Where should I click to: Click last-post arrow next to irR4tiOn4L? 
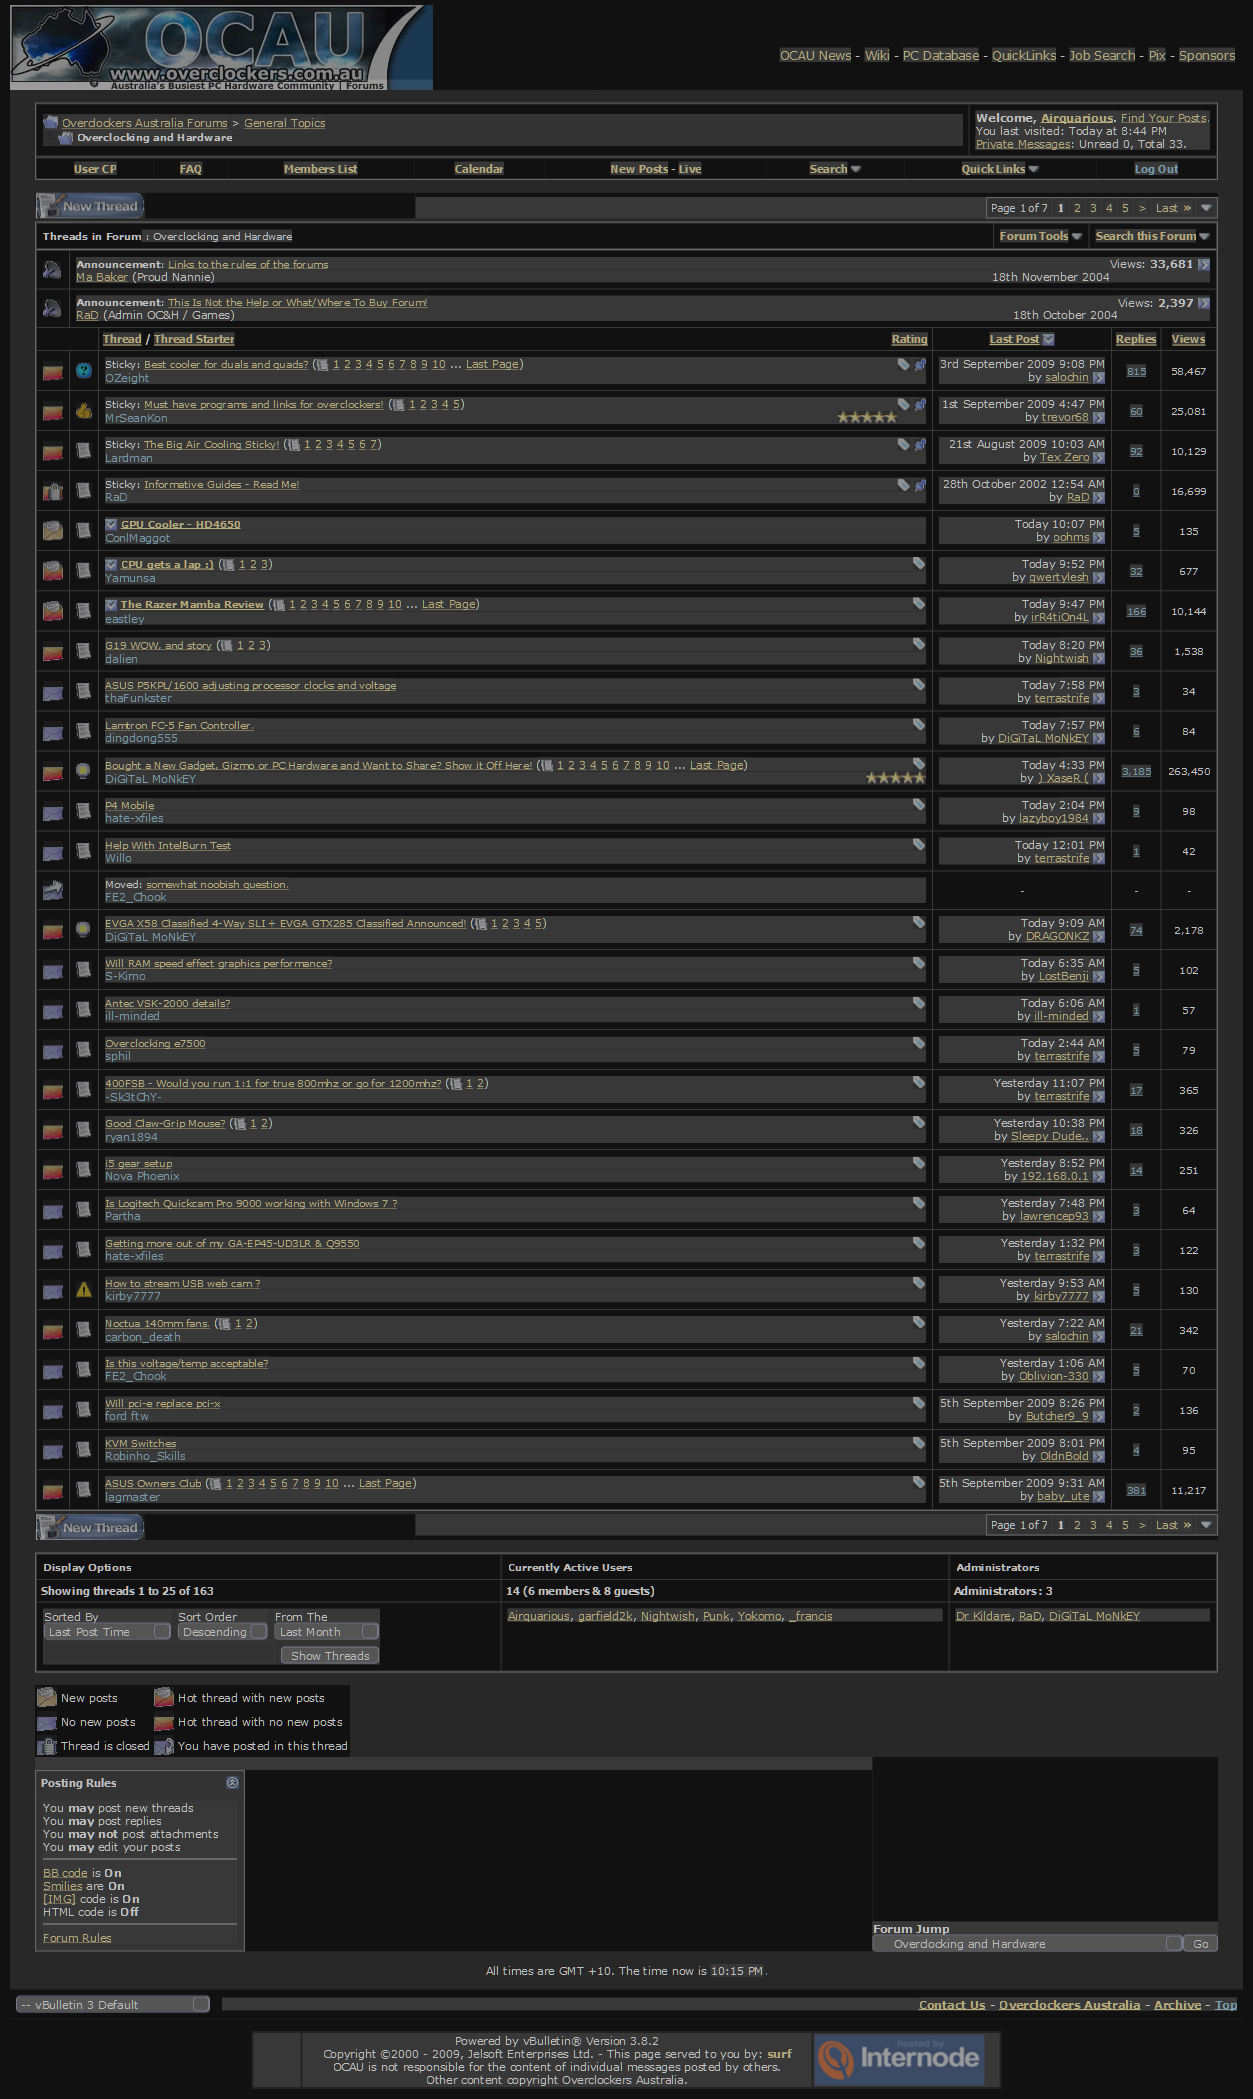[x=1099, y=618]
